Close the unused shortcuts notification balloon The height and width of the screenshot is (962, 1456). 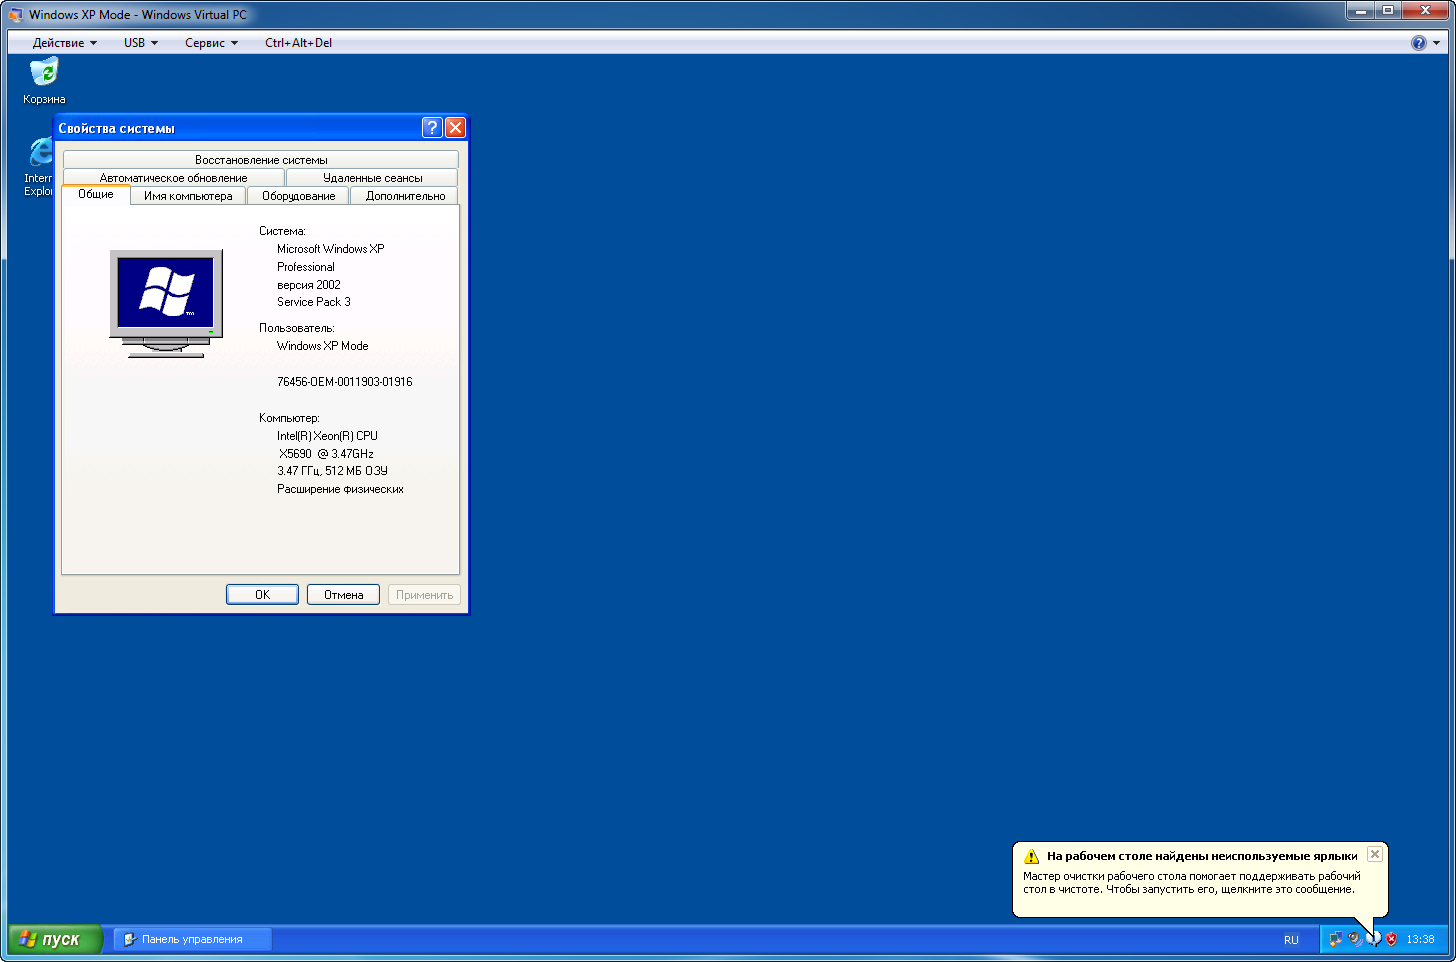point(1375,854)
